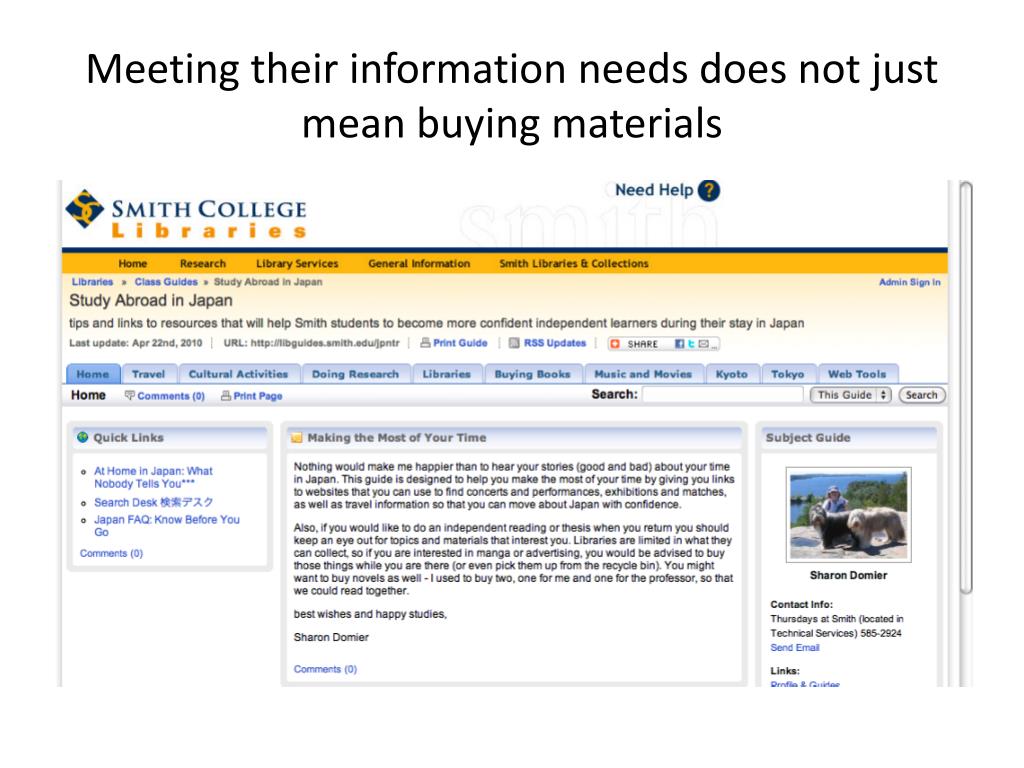Click the Class Guides breadcrumb link
The width and height of the screenshot is (1024, 768).
[166, 282]
